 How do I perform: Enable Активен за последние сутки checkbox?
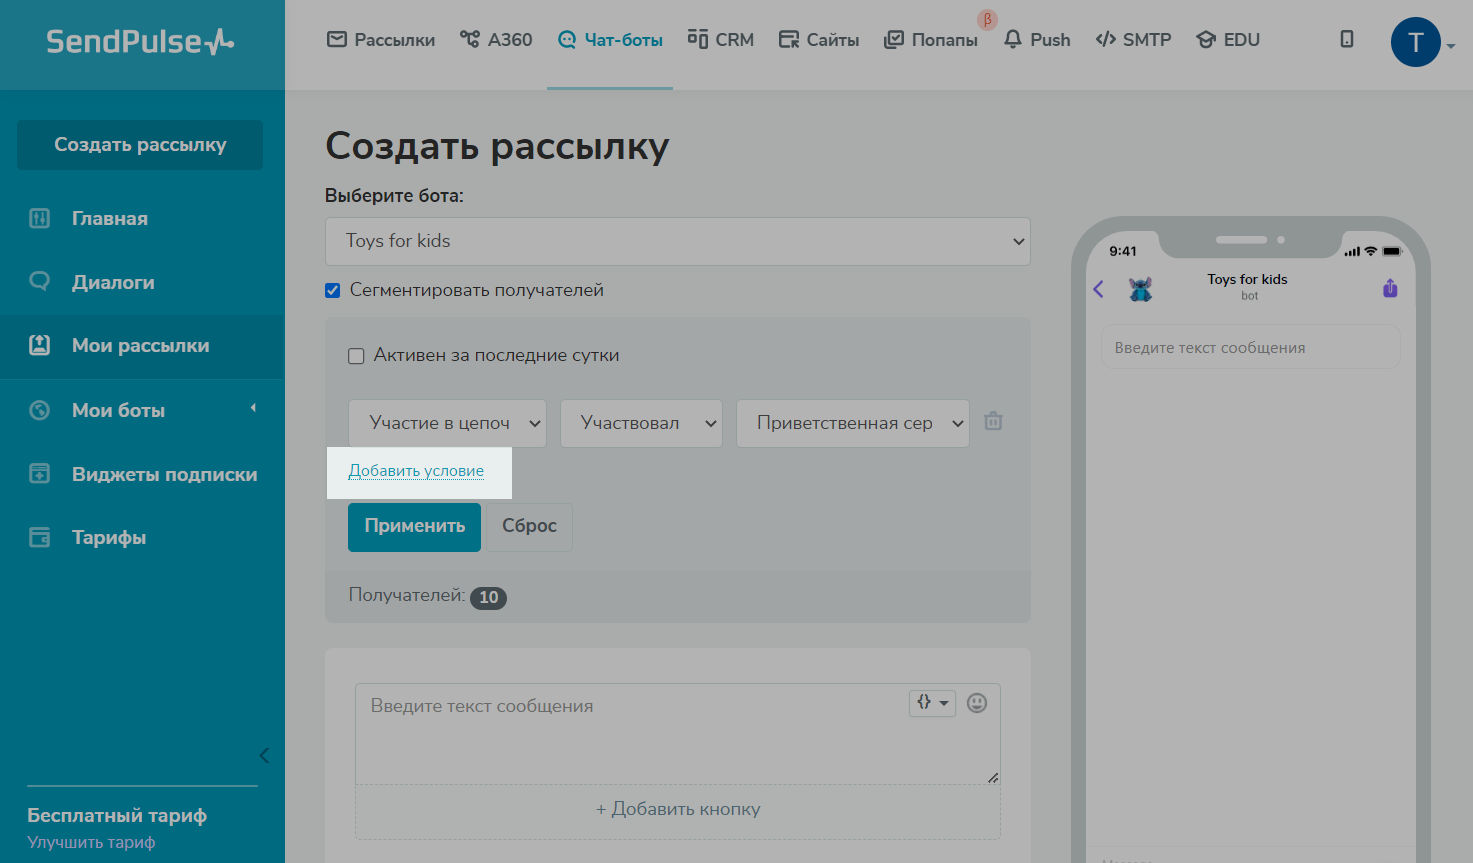pyautogui.click(x=356, y=356)
